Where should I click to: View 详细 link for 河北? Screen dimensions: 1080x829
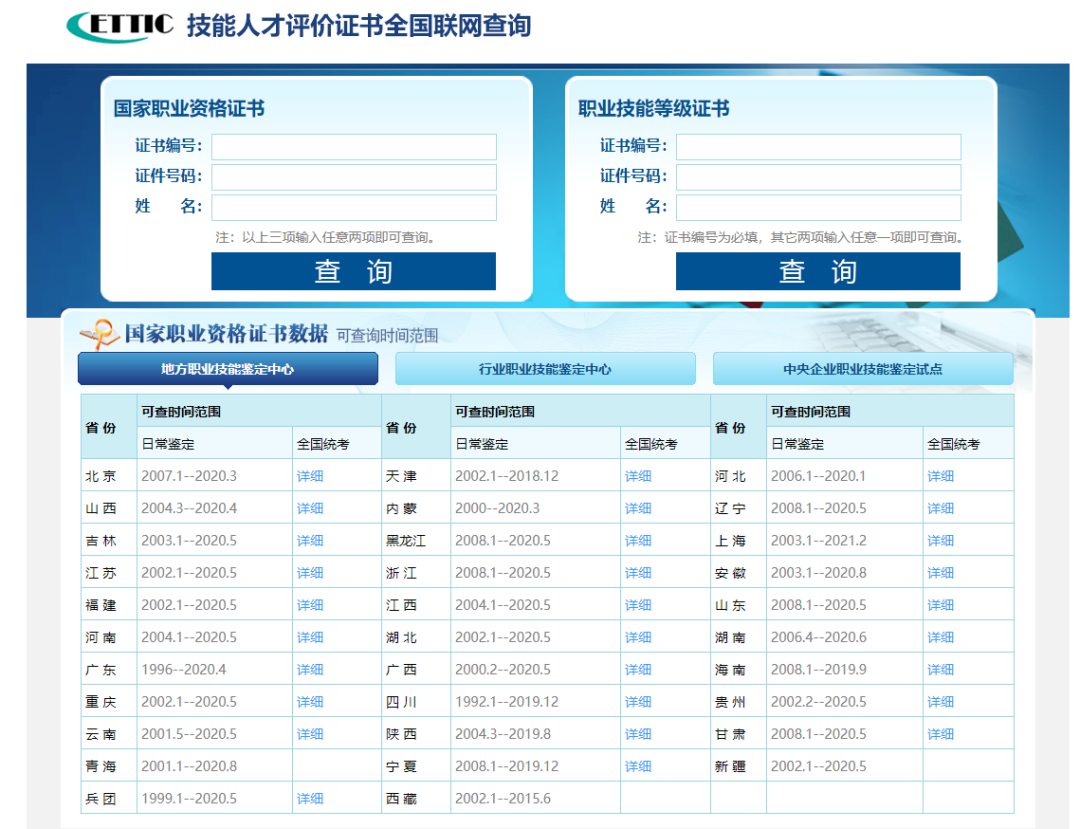[940, 476]
